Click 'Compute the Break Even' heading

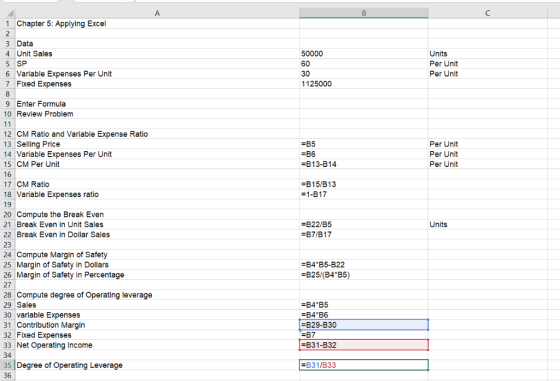pyautogui.click(x=157, y=215)
